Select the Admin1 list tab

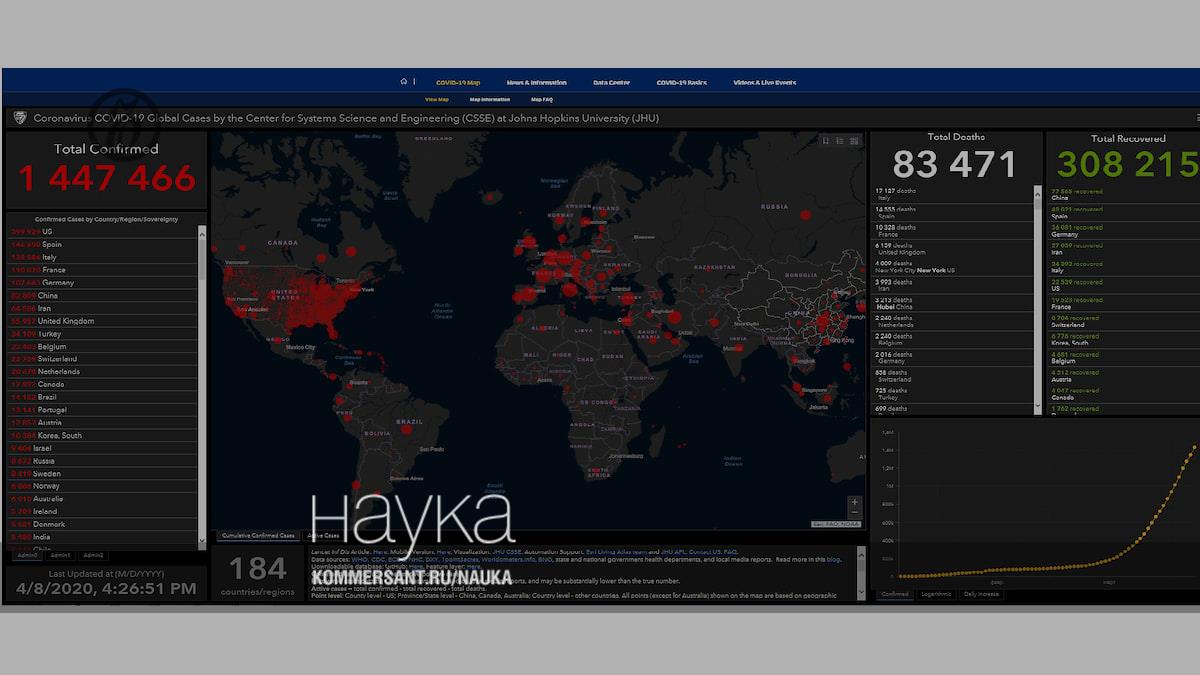point(61,555)
